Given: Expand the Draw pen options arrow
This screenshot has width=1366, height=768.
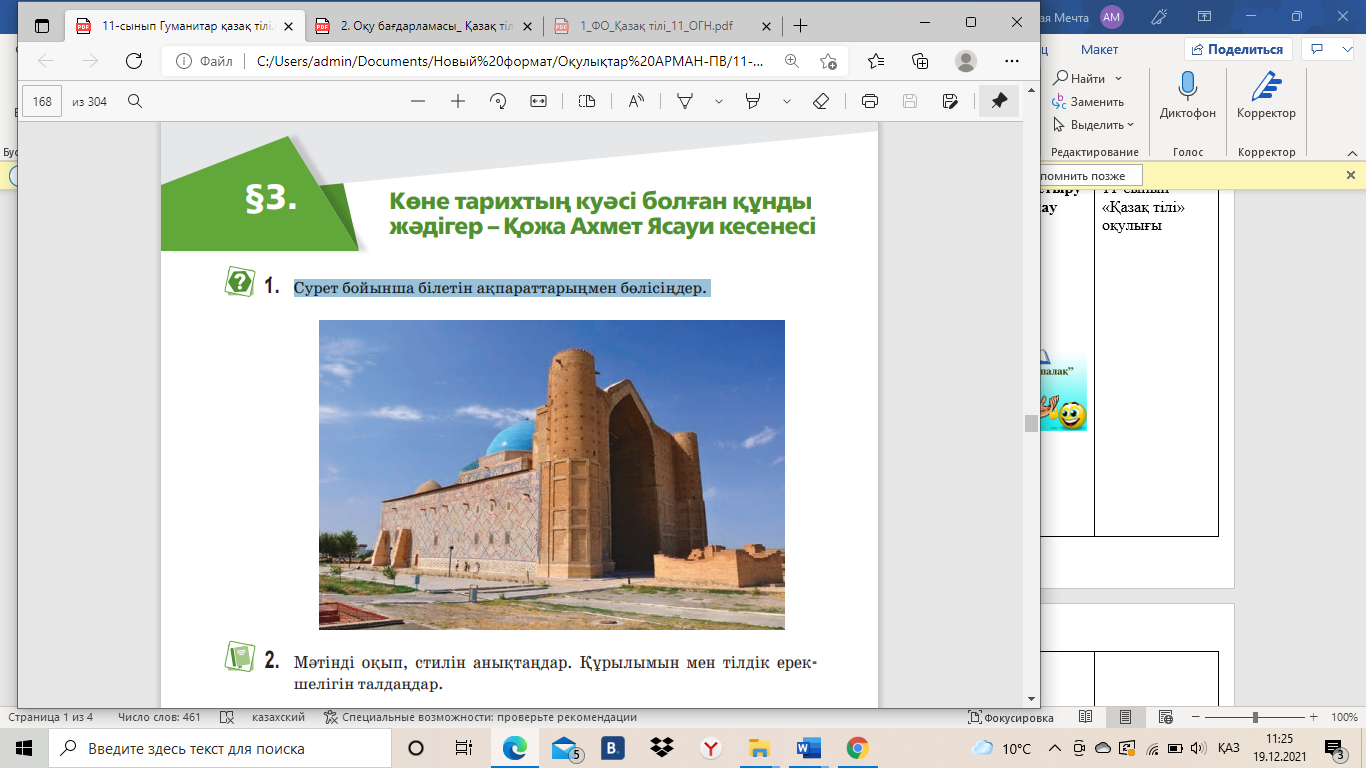Looking at the screenshot, I should coord(718,101).
